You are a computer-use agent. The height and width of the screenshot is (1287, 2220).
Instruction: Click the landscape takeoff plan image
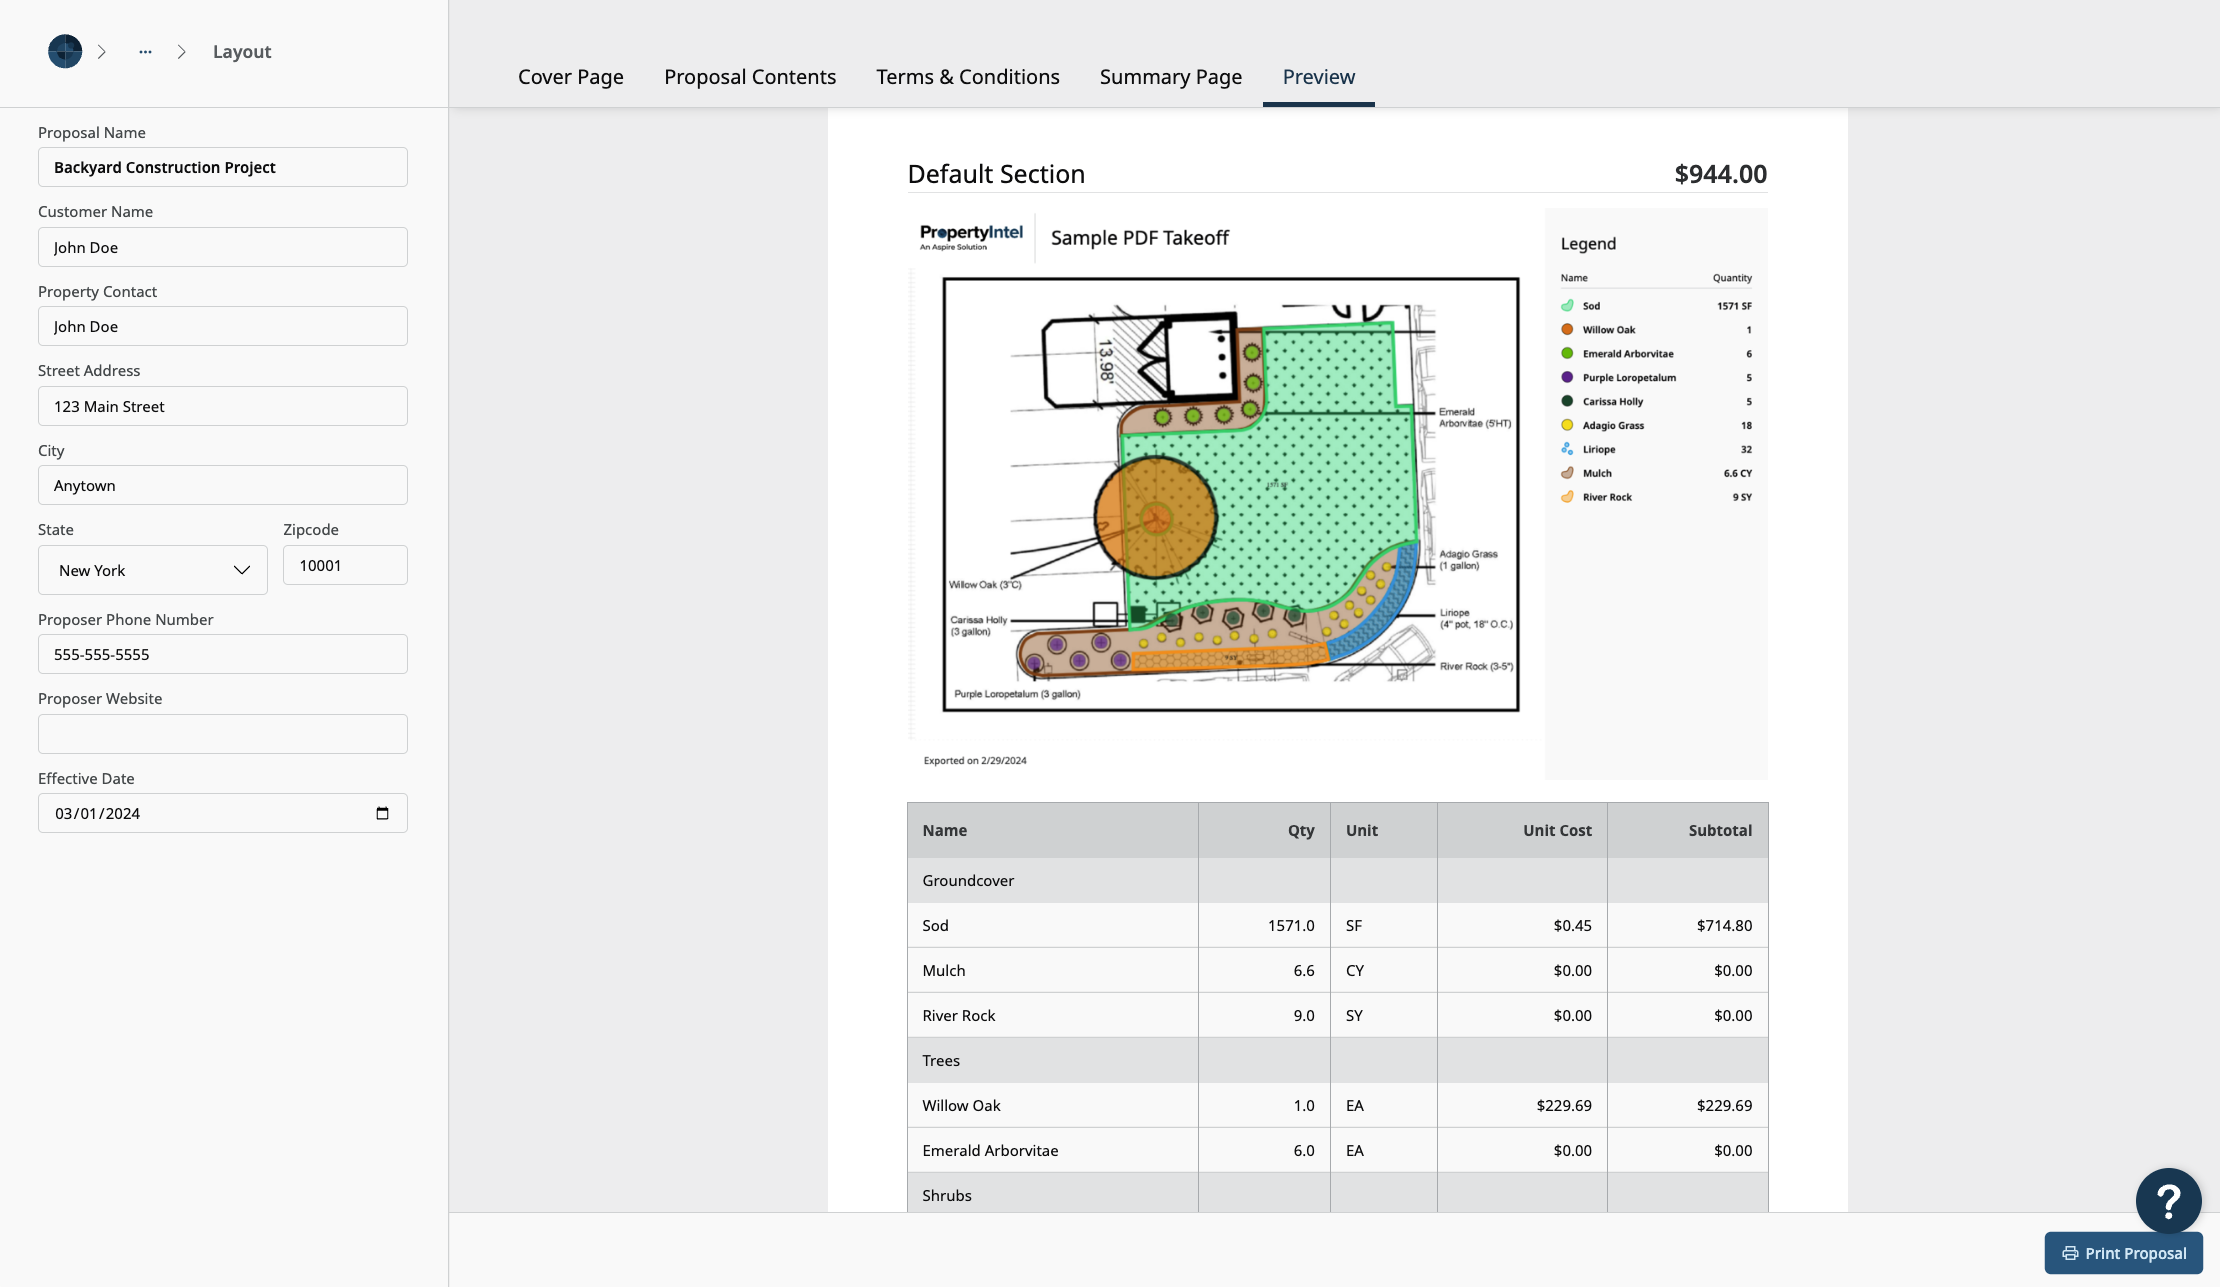coord(1230,494)
